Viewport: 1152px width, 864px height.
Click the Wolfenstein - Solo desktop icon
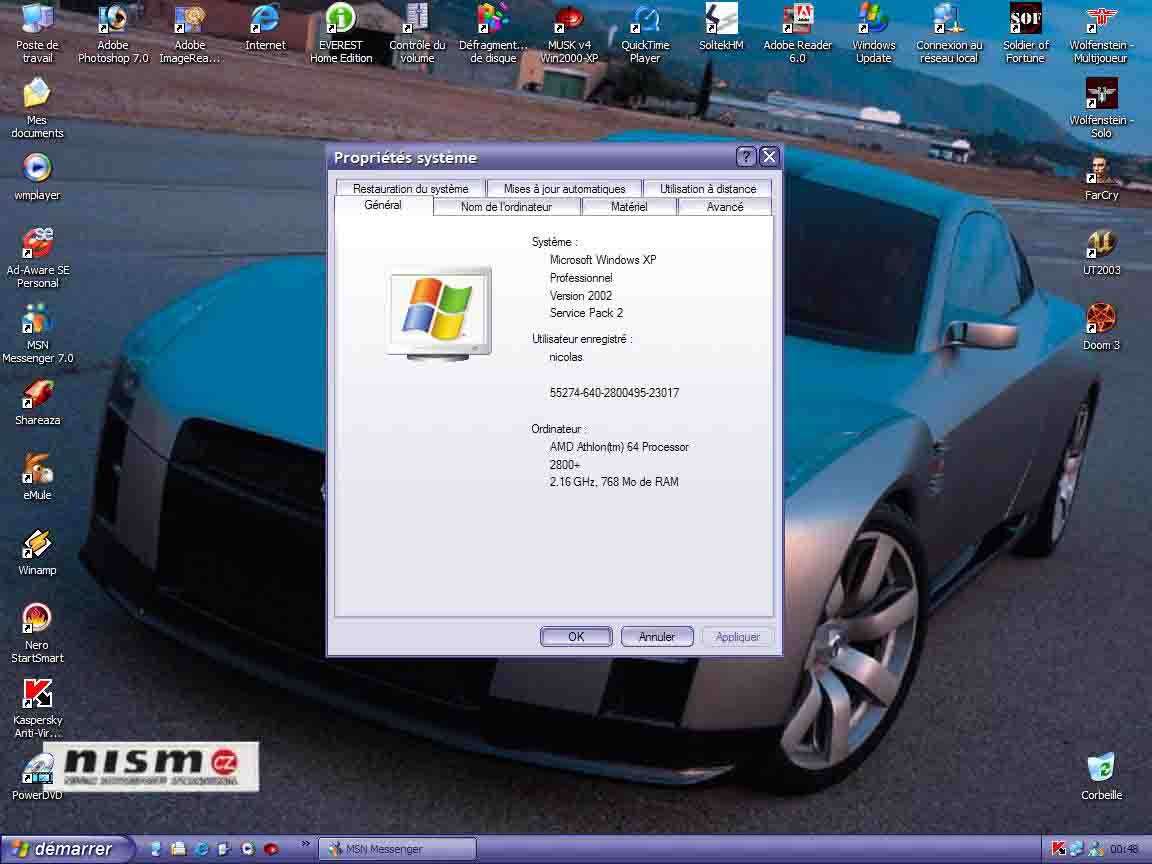coord(1101,108)
